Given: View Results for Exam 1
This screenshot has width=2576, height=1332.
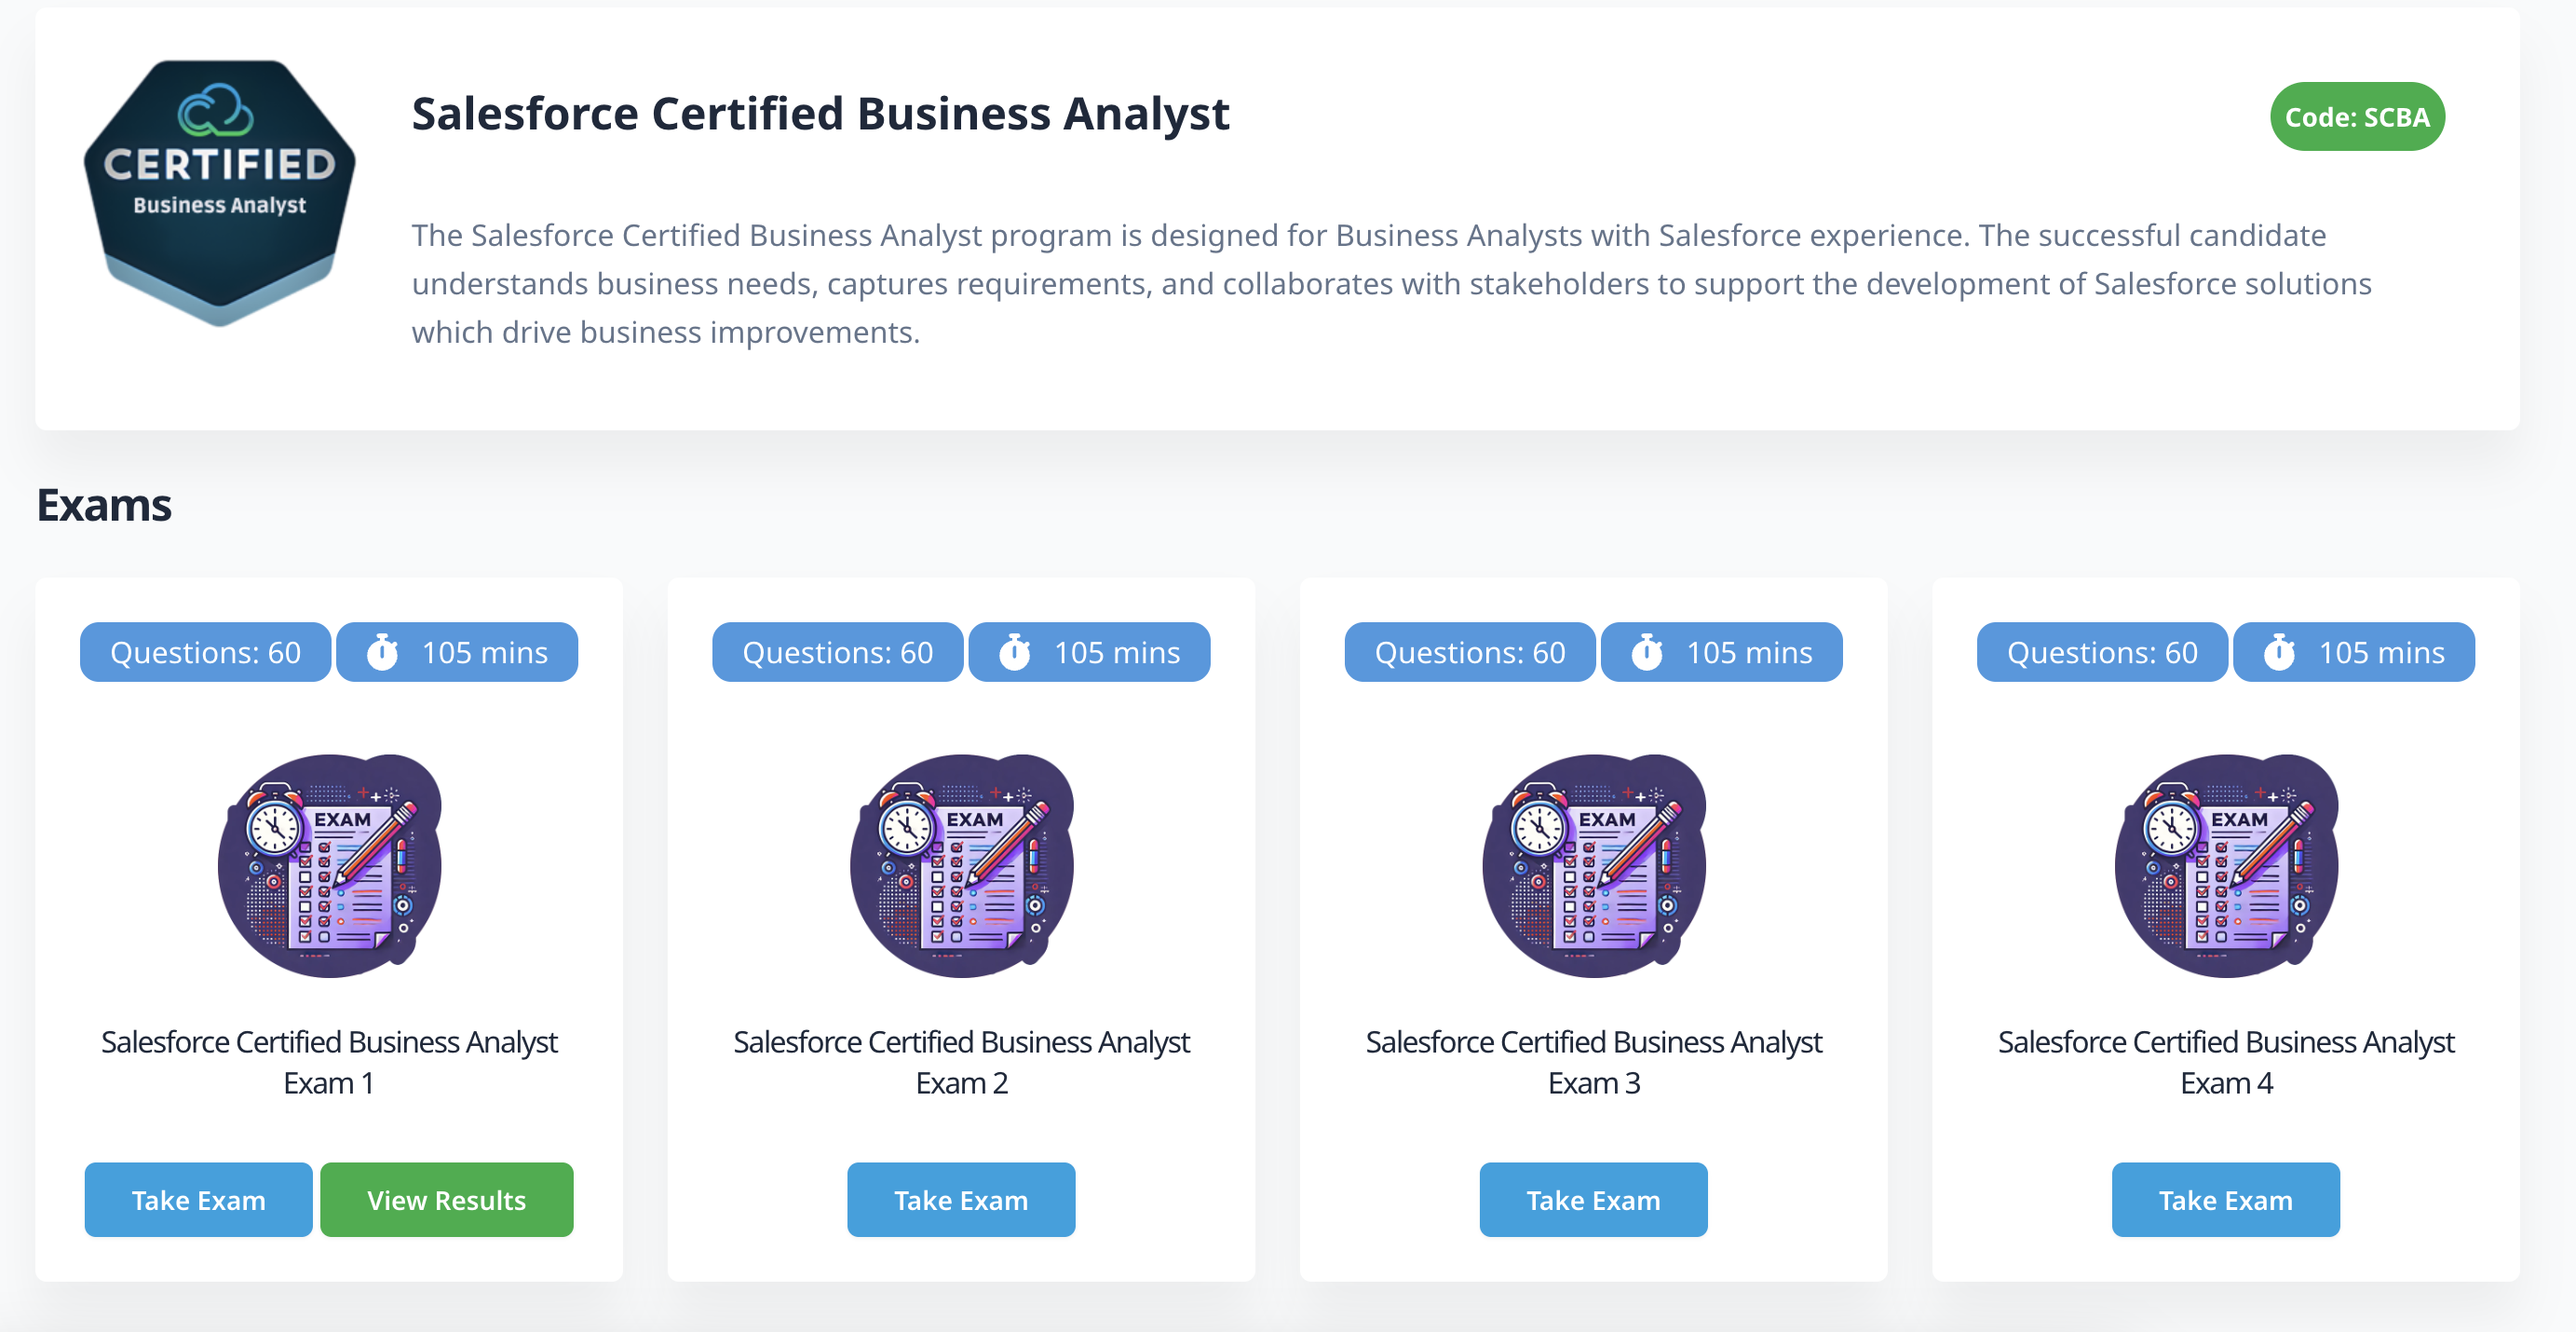Looking at the screenshot, I should [x=446, y=1199].
